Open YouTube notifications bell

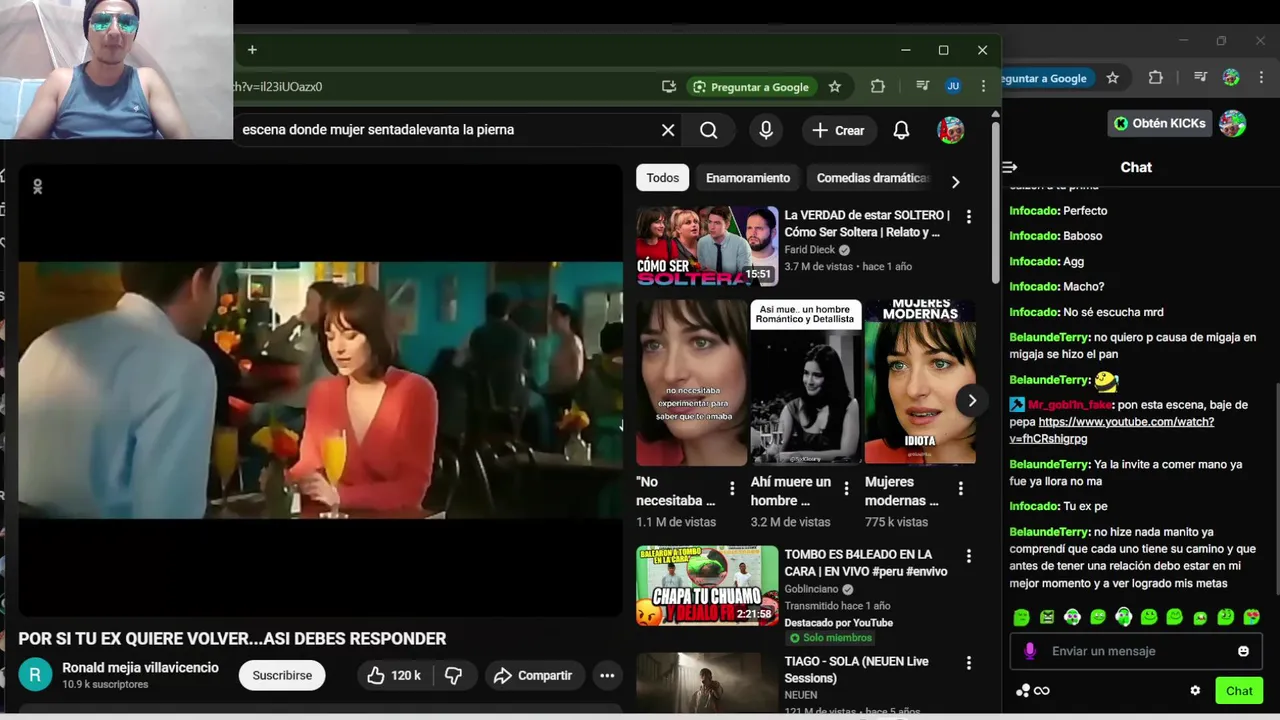click(901, 130)
